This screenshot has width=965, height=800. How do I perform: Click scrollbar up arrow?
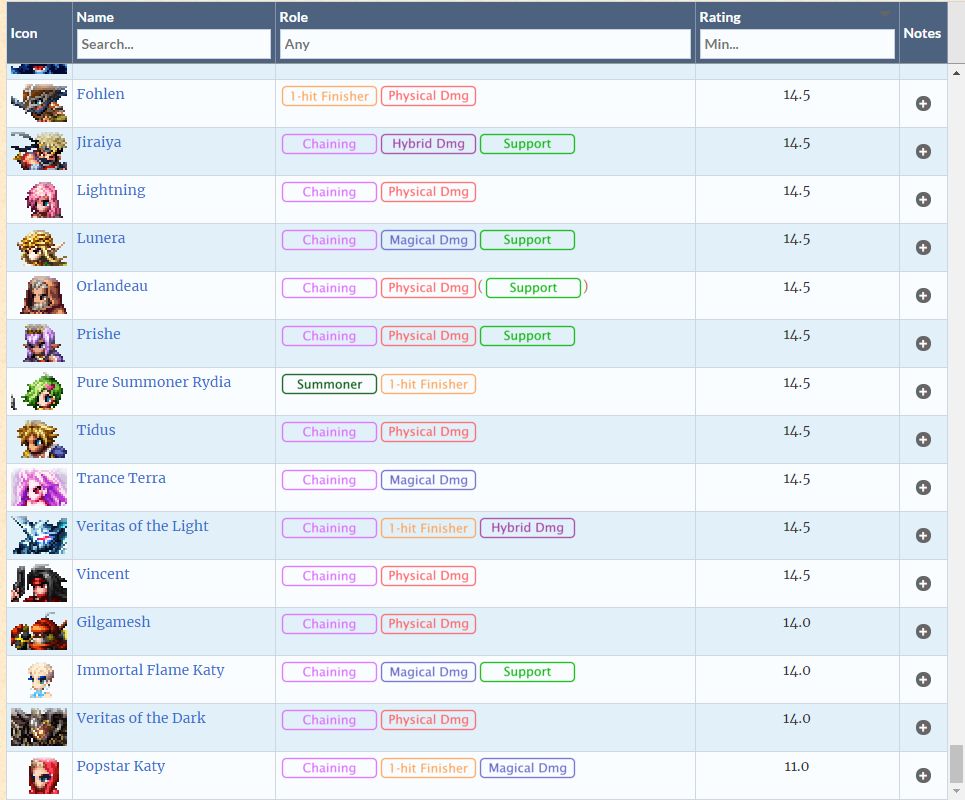click(956, 73)
